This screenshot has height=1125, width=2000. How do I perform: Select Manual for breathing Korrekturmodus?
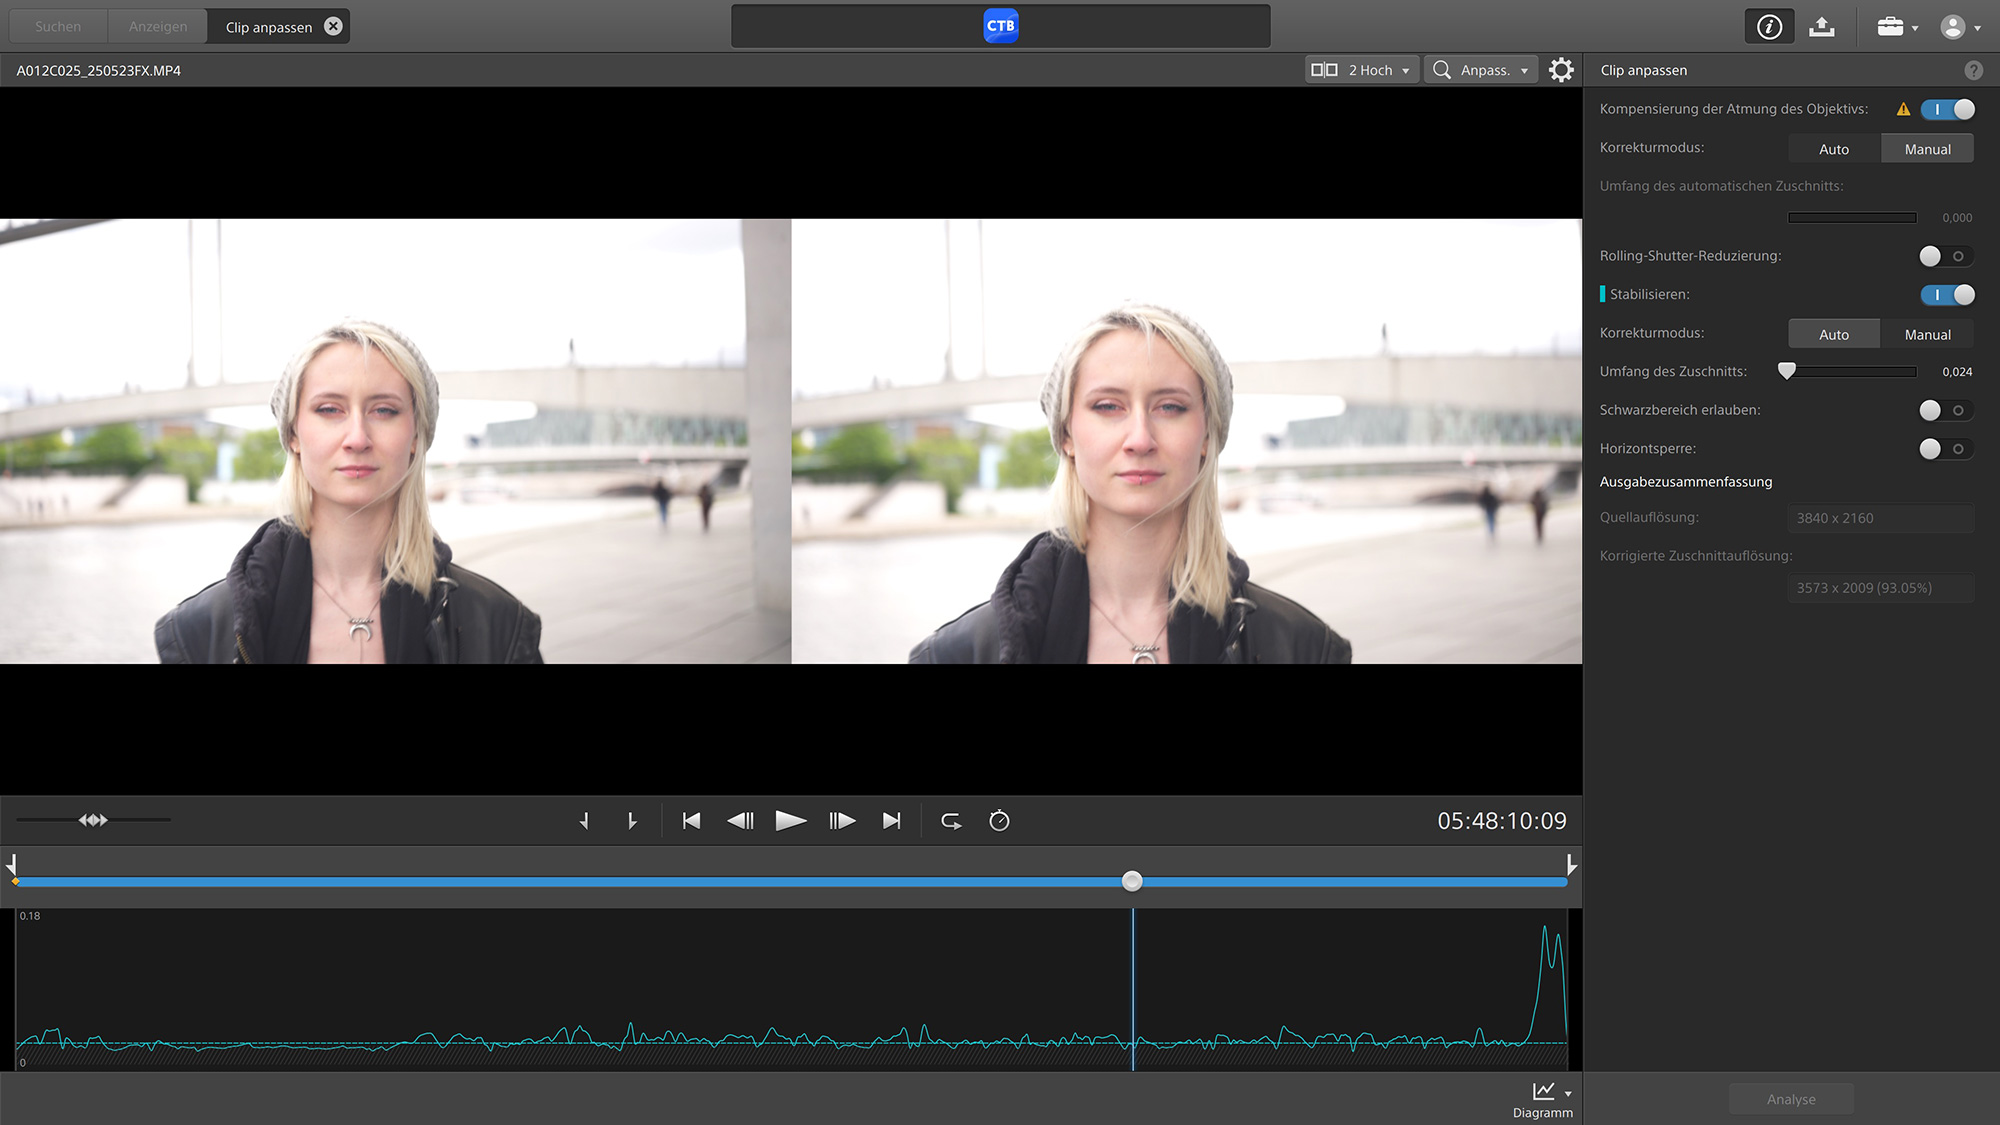click(x=1927, y=149)
